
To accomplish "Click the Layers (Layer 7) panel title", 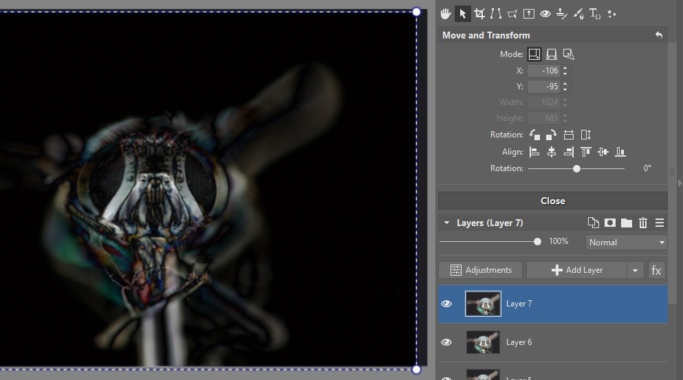I will click(490, 223).
